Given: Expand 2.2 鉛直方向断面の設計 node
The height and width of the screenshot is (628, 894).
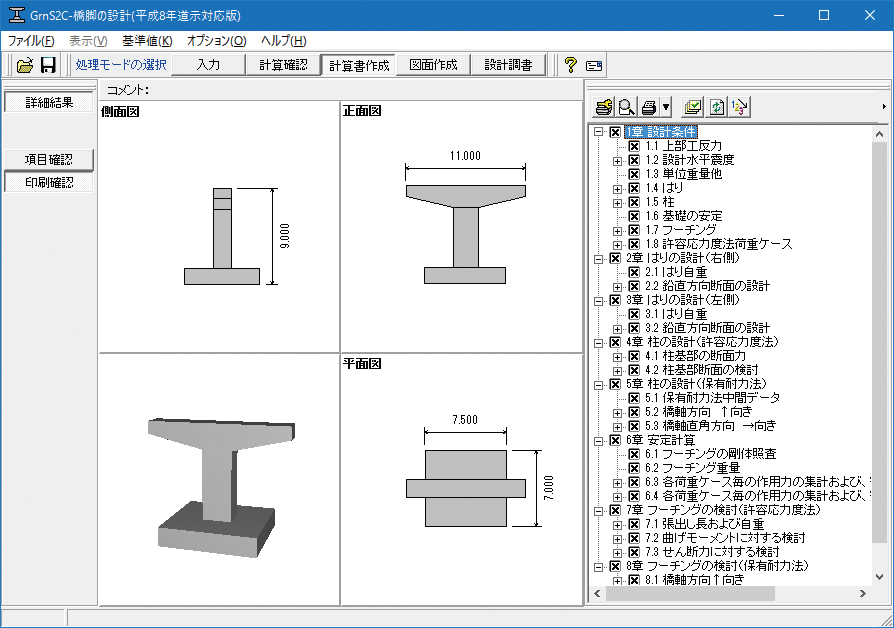Looking at the screenshot, I should click(x=617, y=287).
